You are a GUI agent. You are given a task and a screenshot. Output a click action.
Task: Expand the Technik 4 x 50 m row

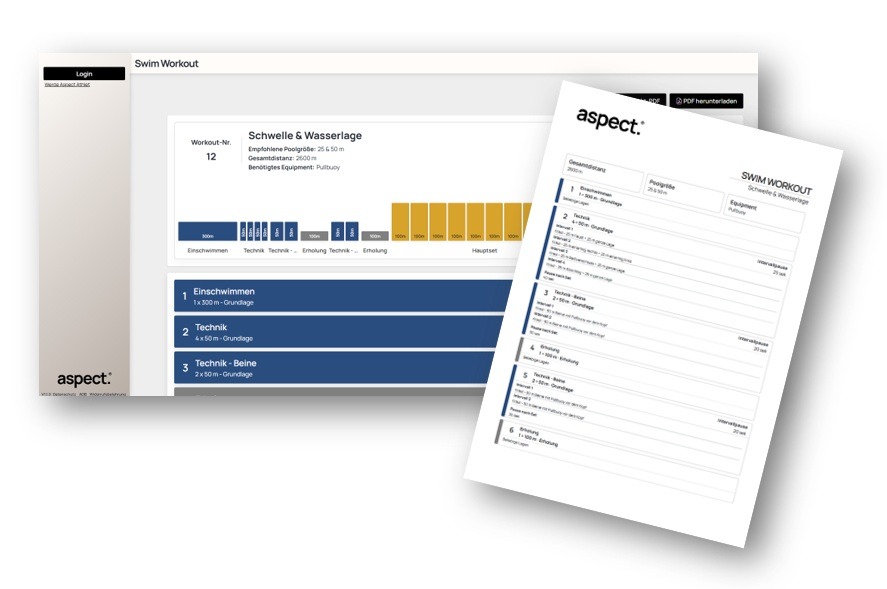340,331
